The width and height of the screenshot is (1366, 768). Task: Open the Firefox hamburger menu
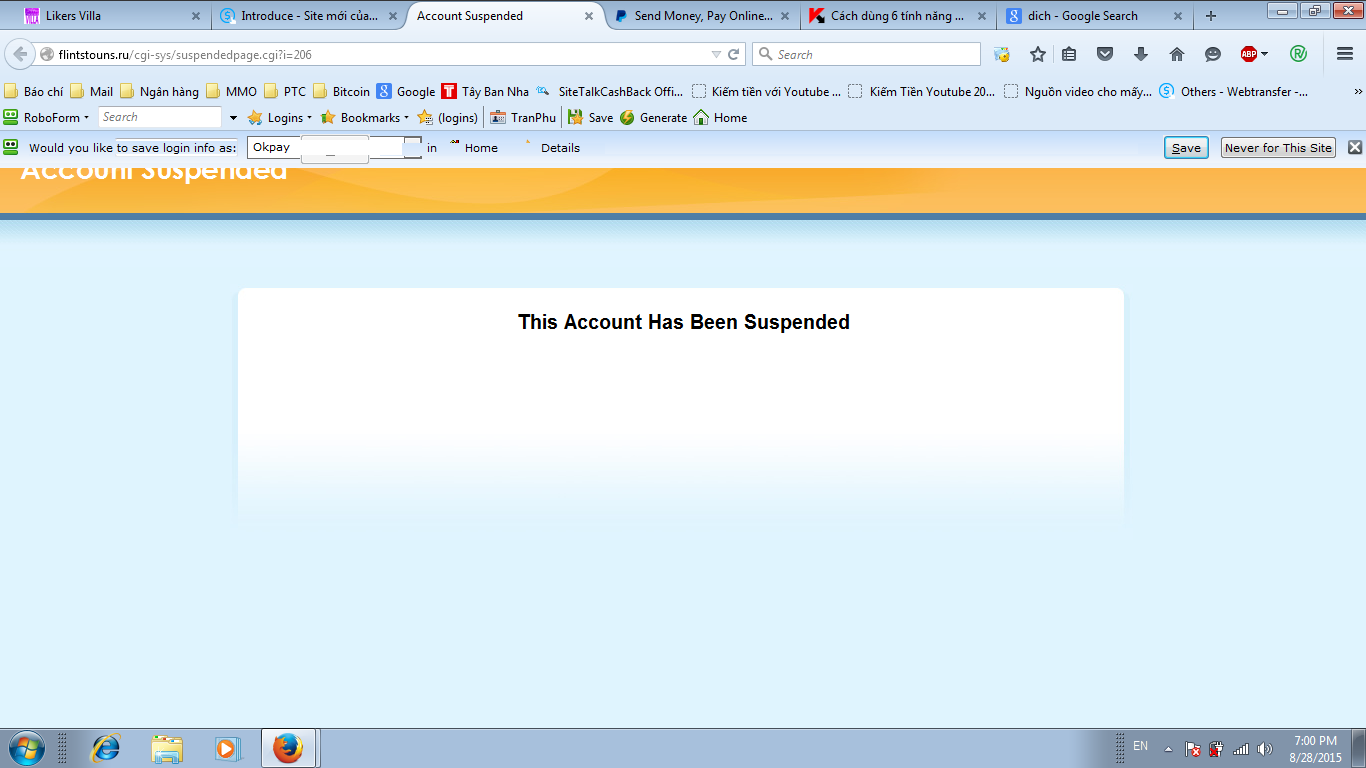pyautogui.click(x=1345, y=54)
